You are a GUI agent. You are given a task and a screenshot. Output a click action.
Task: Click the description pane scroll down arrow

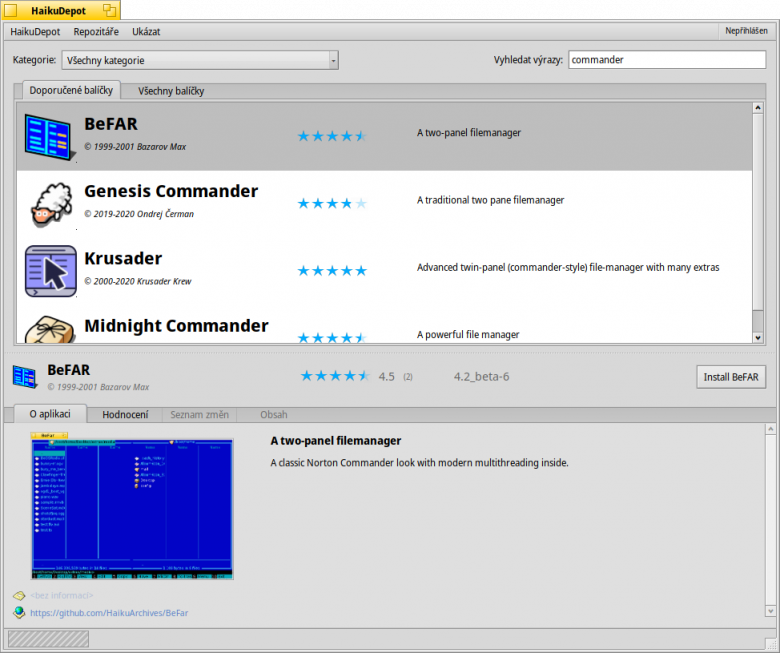pos(770,611)
